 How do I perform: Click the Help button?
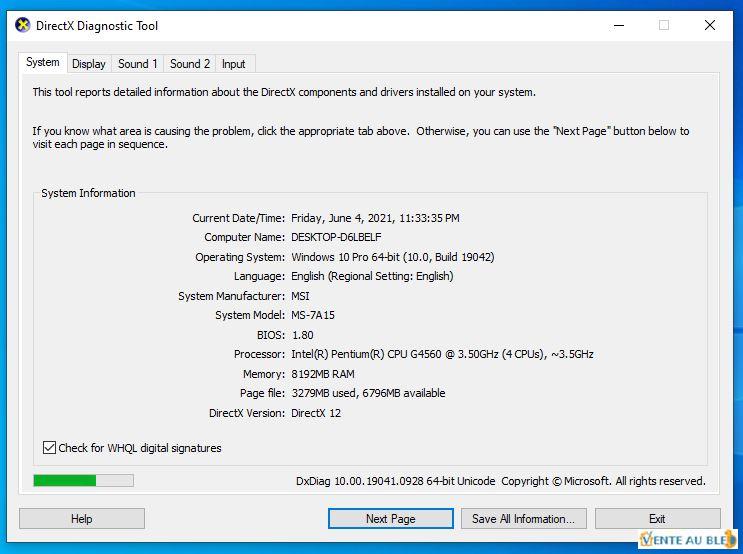tap(82, 518)
